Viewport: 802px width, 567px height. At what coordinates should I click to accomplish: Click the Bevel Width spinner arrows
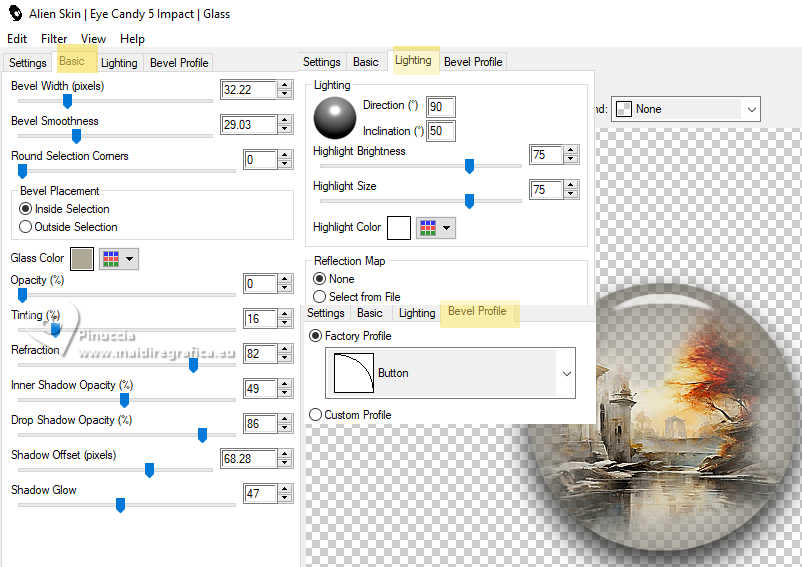(285, 90)
